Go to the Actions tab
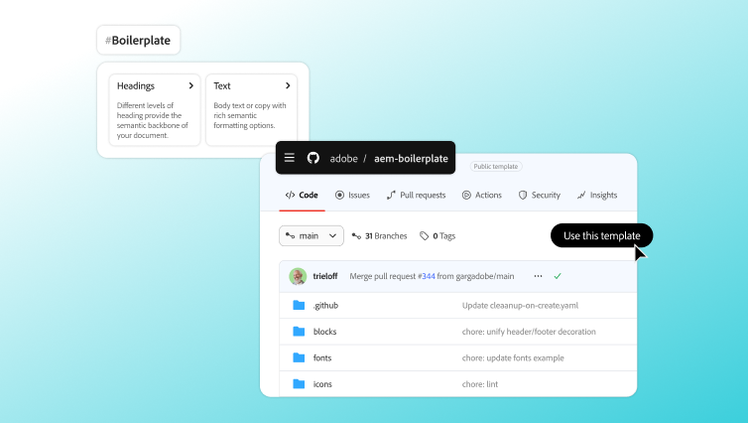Image resolution: width=750 pixels, height=423 pixels. pos(482,195)
